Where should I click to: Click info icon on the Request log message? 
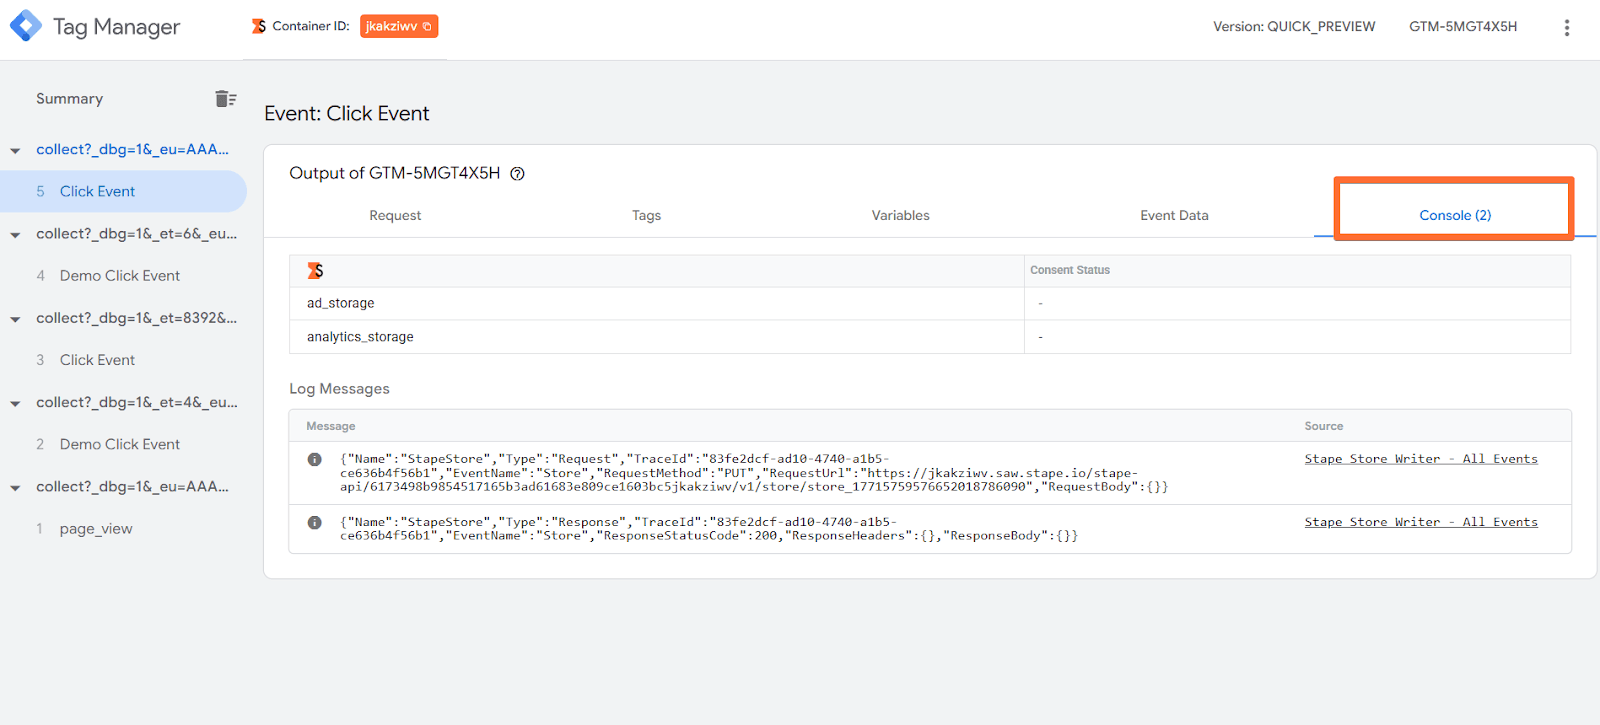[x=315, y=460]
